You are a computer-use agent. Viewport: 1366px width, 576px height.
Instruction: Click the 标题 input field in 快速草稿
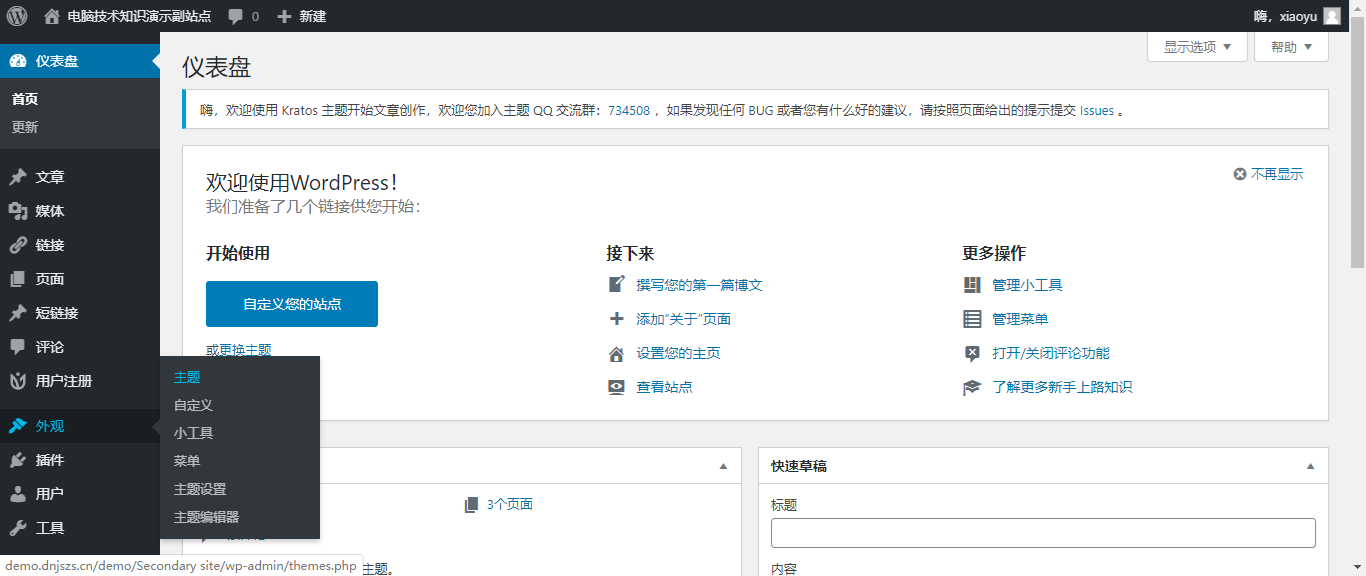click(x=1043, y=533)
